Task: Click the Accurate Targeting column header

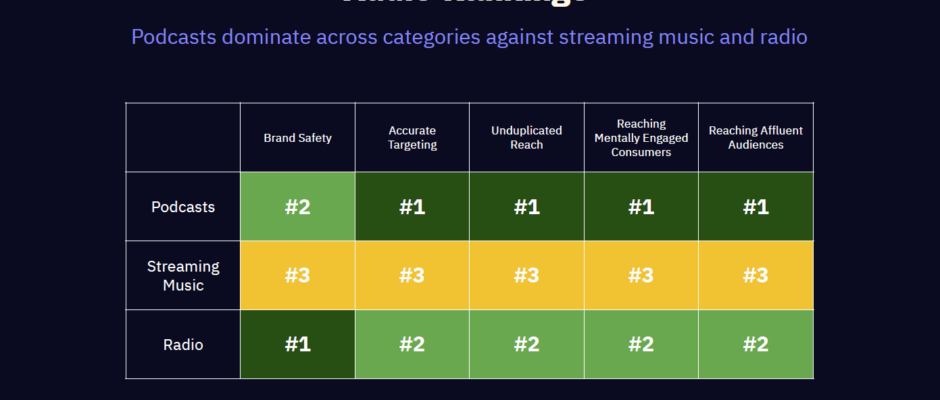Action: click(412, 138)
